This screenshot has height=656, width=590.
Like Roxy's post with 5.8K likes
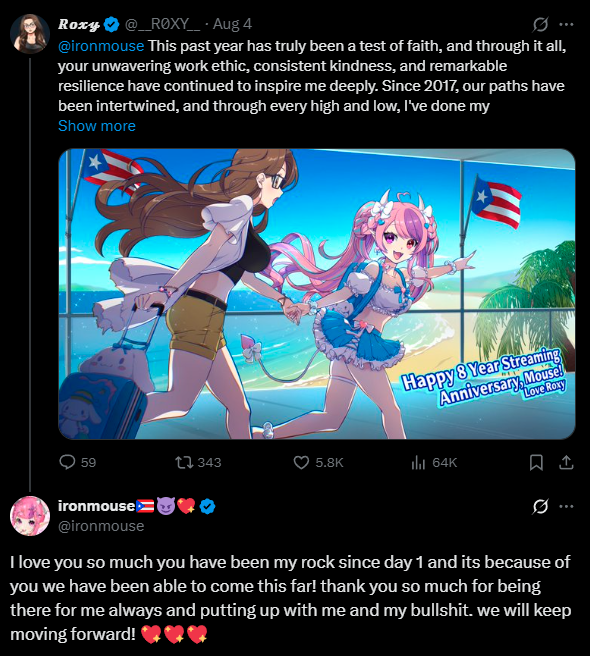point(301,462)
